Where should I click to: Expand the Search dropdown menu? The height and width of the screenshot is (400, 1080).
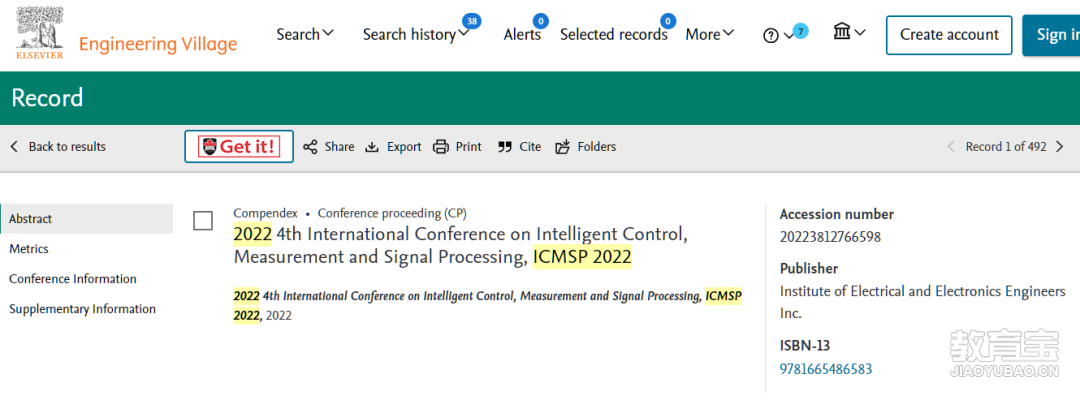click(x=305, y=34)
